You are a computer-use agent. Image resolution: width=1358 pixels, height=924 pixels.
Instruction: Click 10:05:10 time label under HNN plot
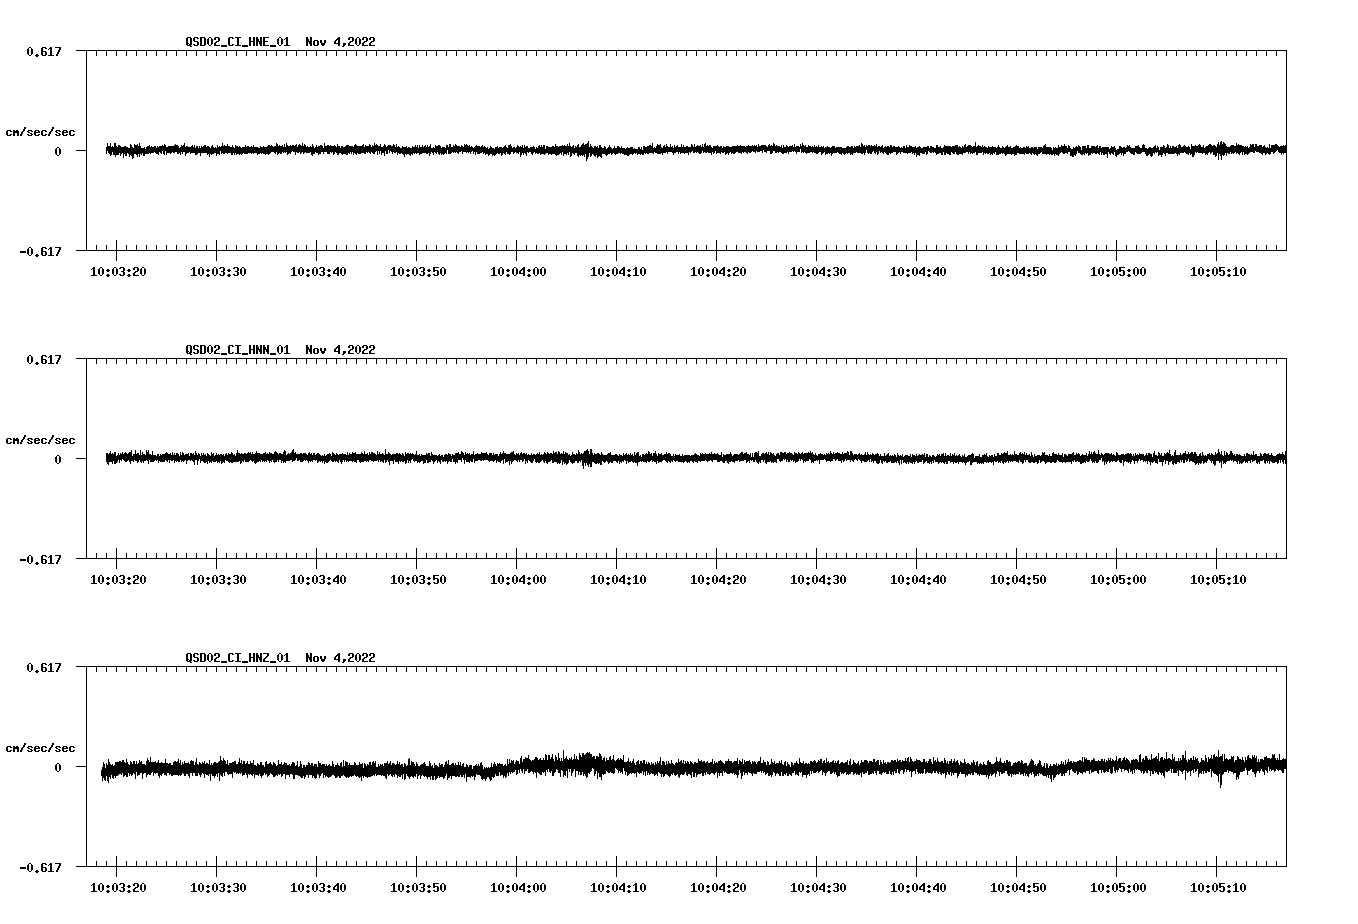tap(1218, 580)
